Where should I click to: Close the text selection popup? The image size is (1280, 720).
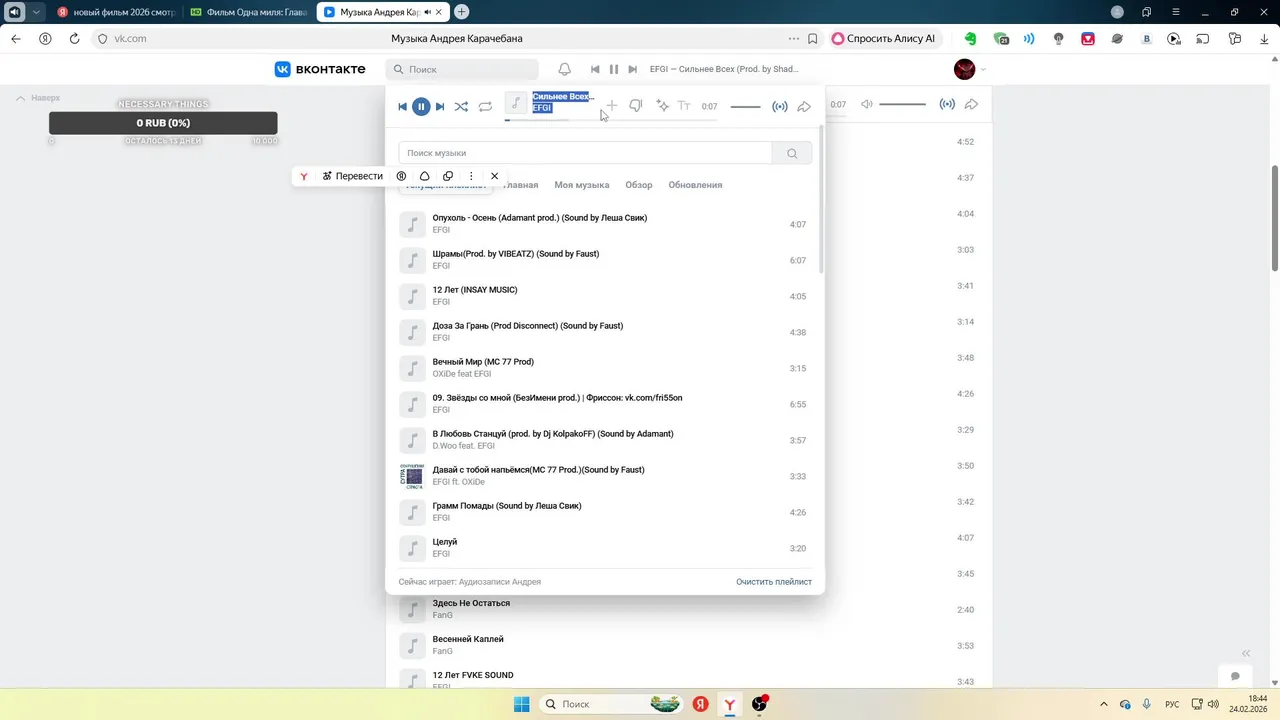tap(494, 176)
